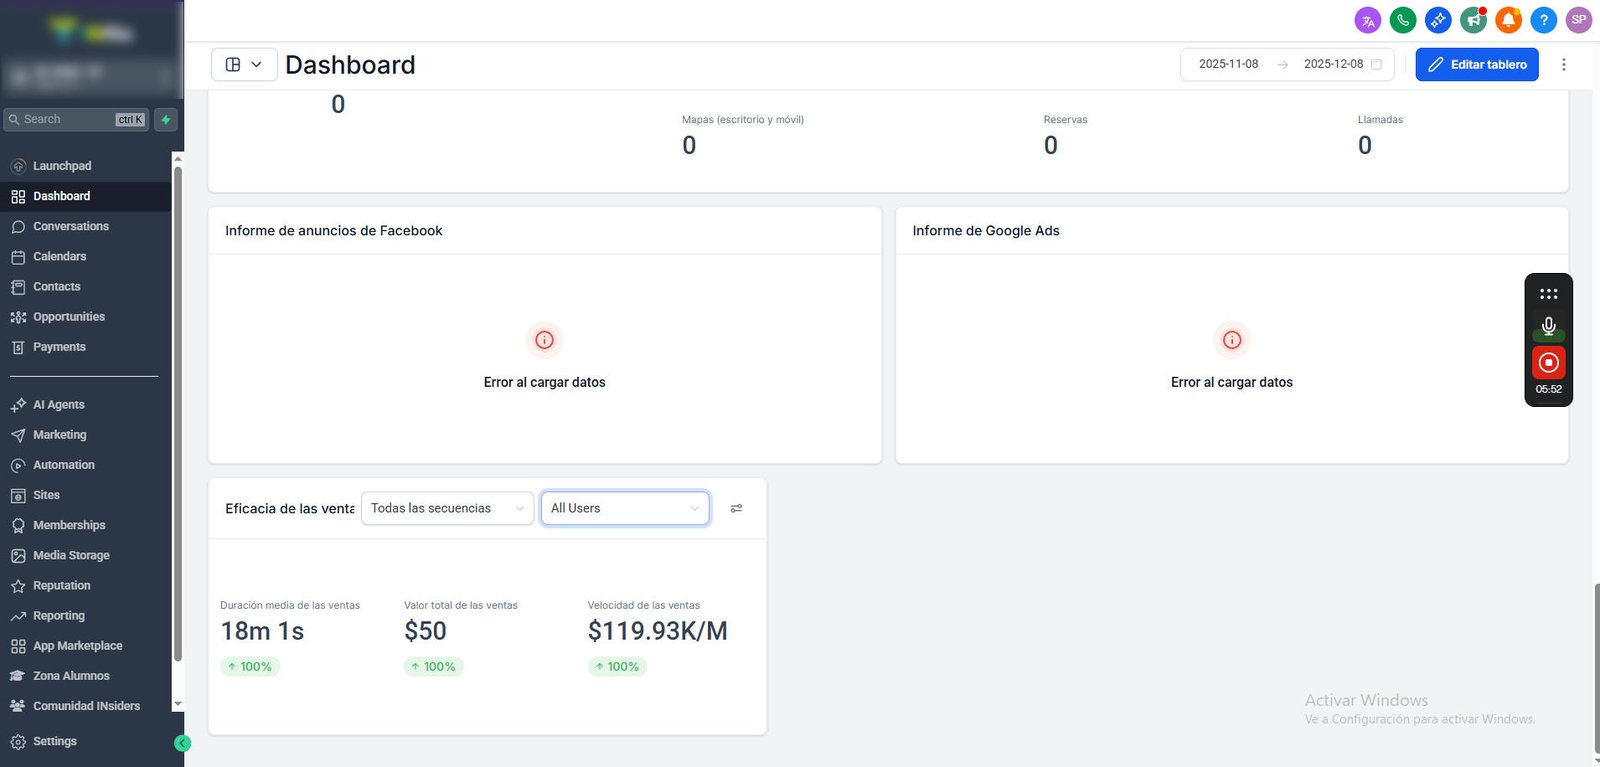Collapse the sidebar with green arrow

click(182, 743)
